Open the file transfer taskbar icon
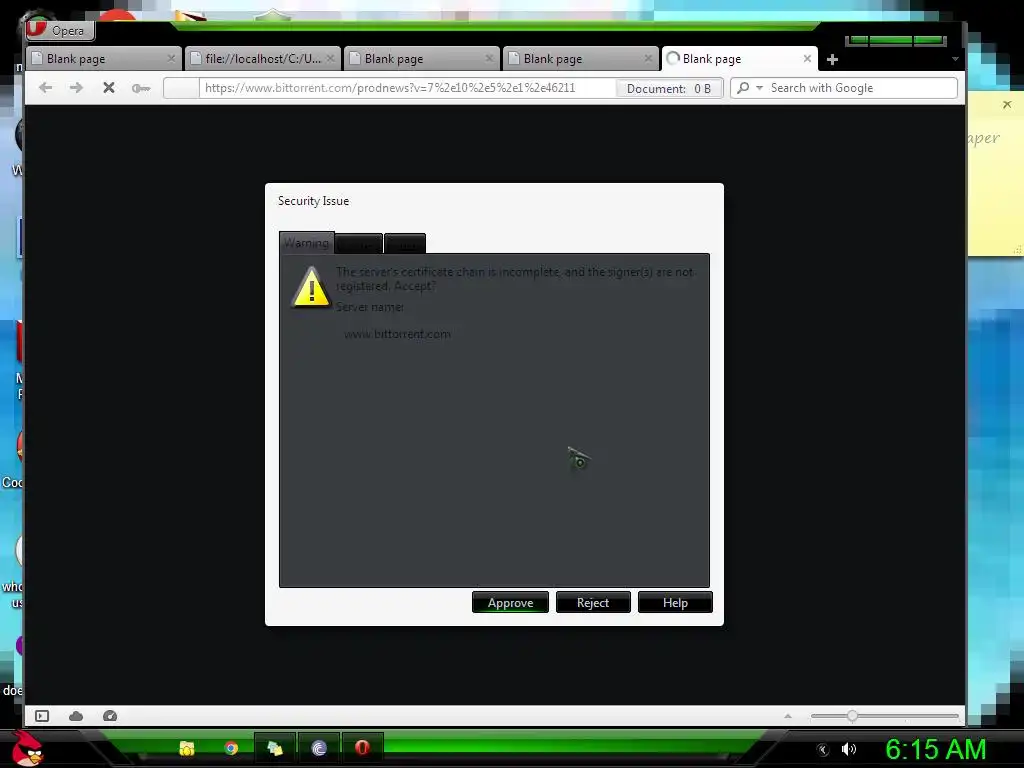Viewport: 1024px width, 768px height. point(274,748)
